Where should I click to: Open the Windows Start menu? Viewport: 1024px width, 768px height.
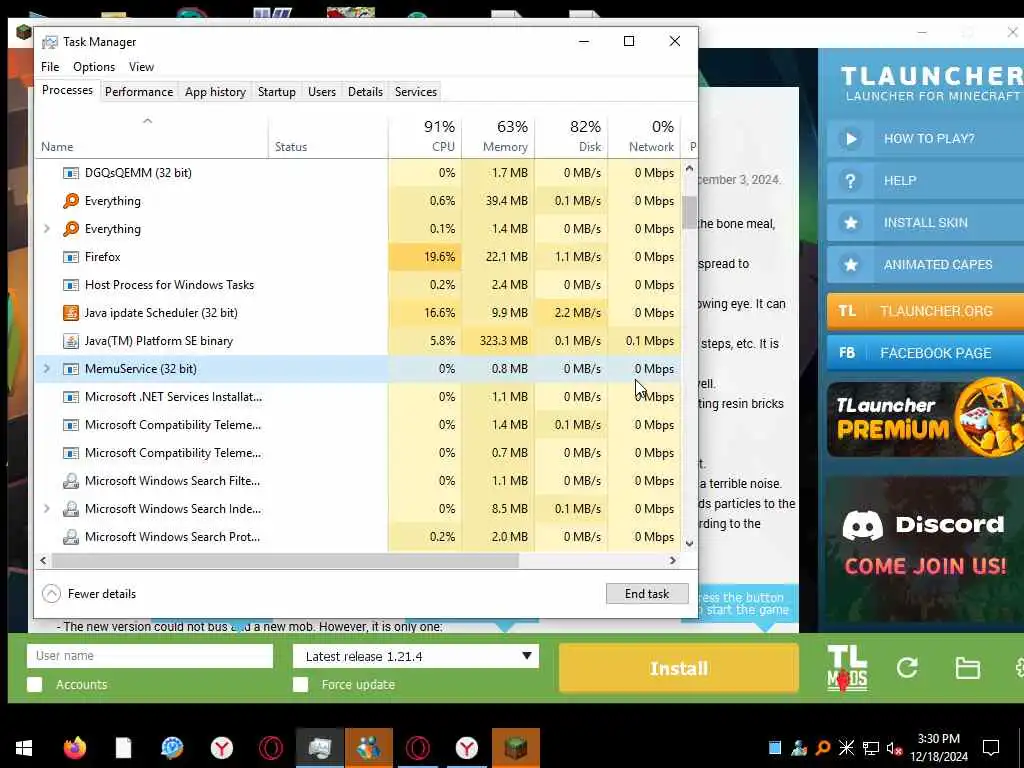click(x=24, y=748)
